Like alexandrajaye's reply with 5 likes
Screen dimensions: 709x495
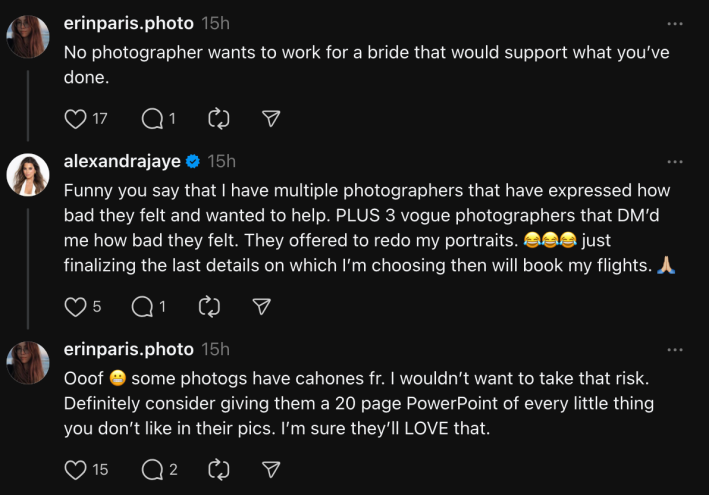(x=76, y=307)
